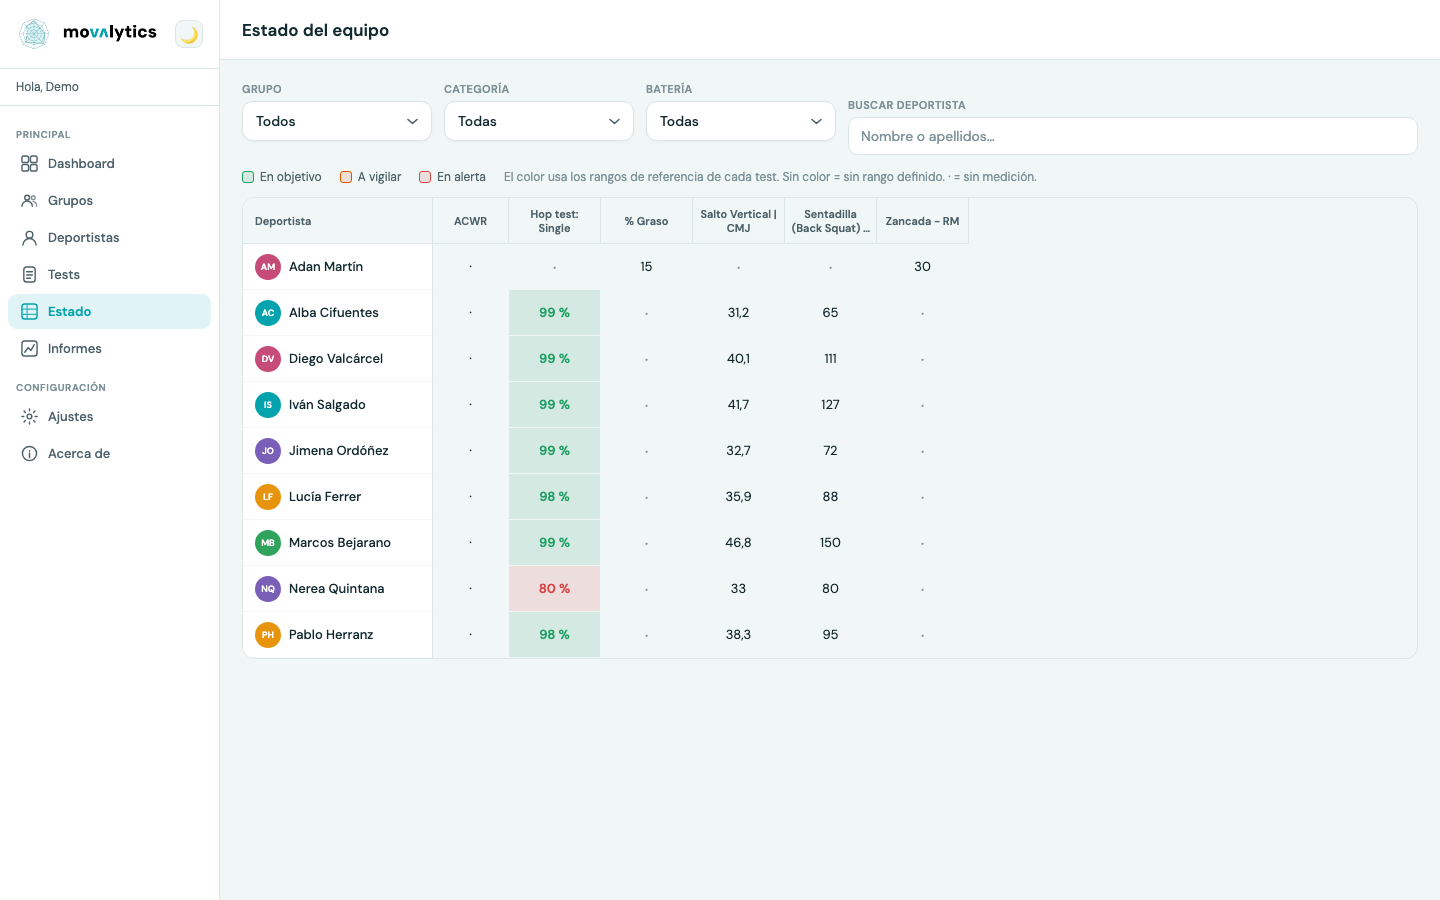The width and height of the screenshot is (1440, 900).
Task: Click Marcos Bejarano's 46,8 CMJ value
Action: (739, 543)
